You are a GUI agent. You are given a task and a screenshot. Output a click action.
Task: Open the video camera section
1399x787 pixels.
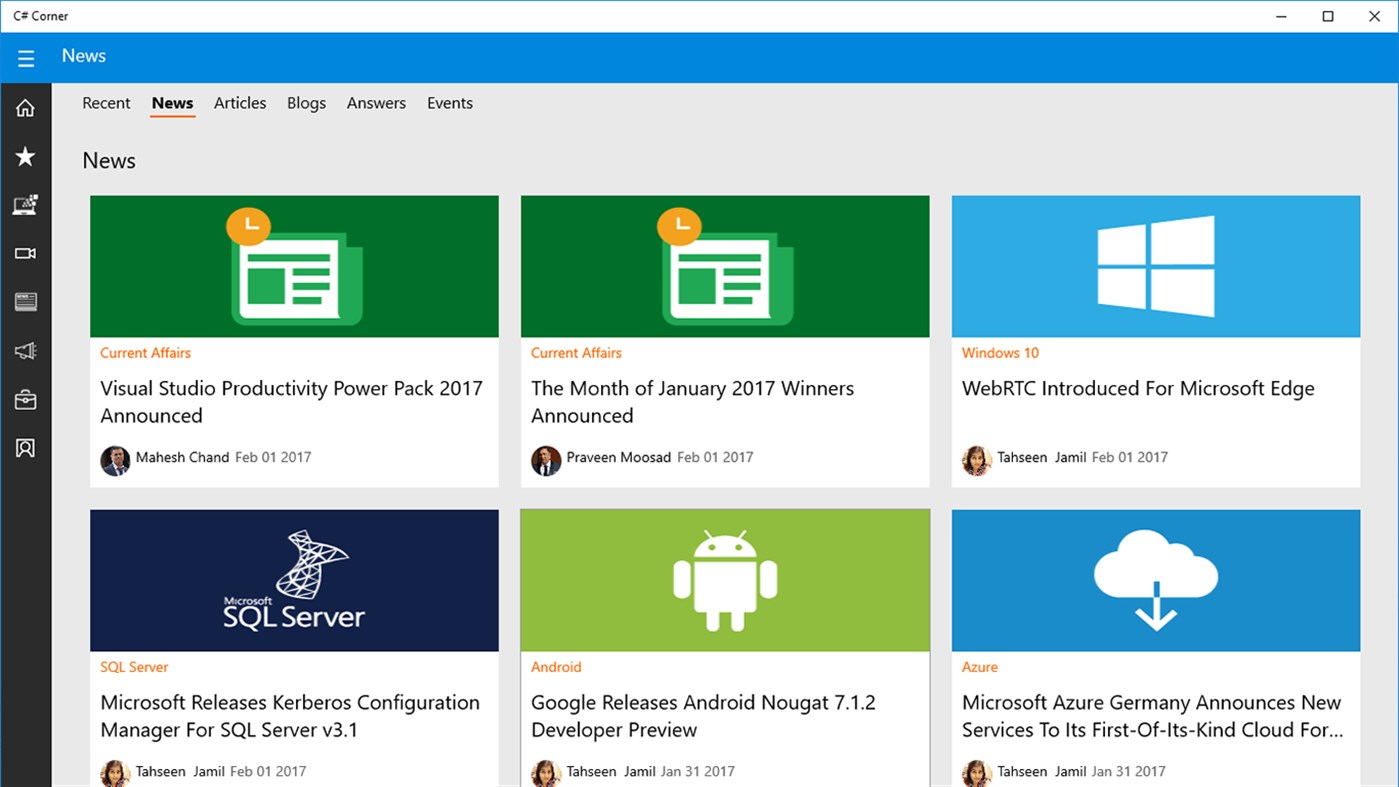(x=25, y=253)
